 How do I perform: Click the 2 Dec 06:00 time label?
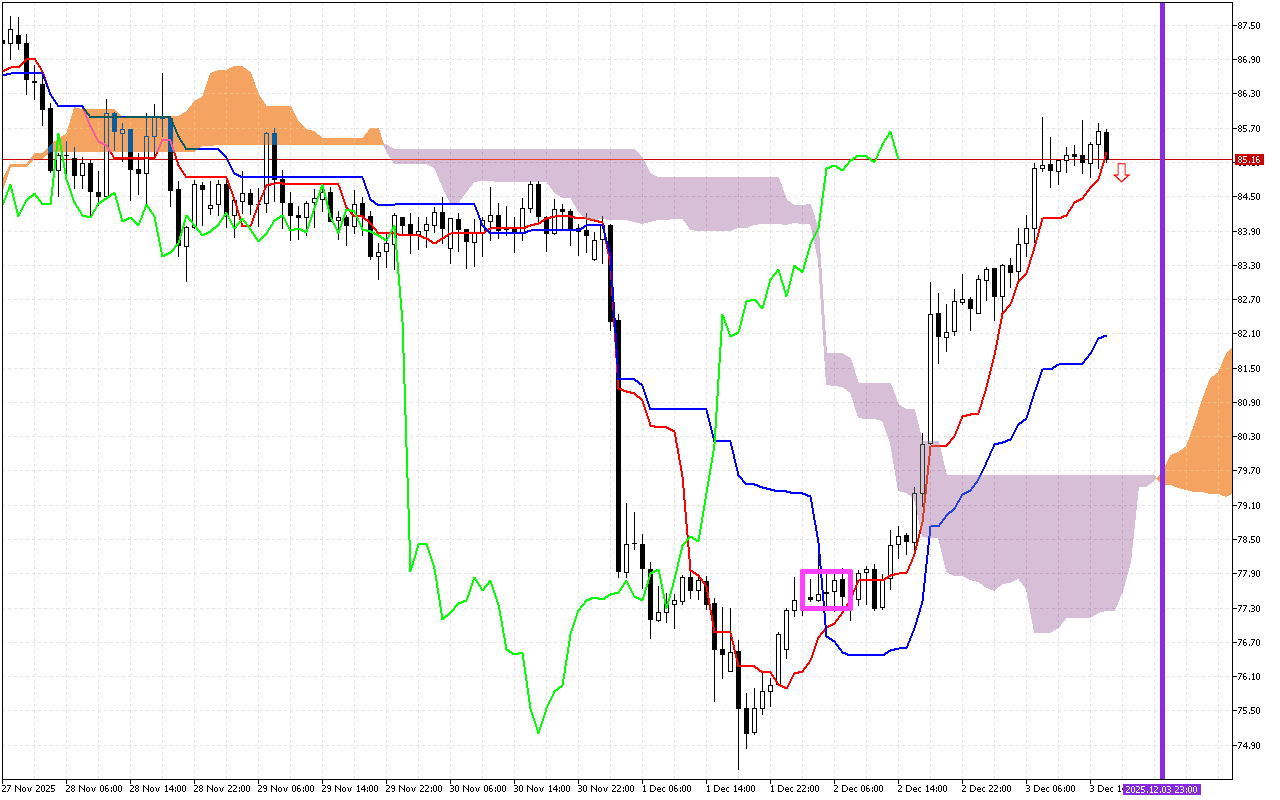pos(858,789)
